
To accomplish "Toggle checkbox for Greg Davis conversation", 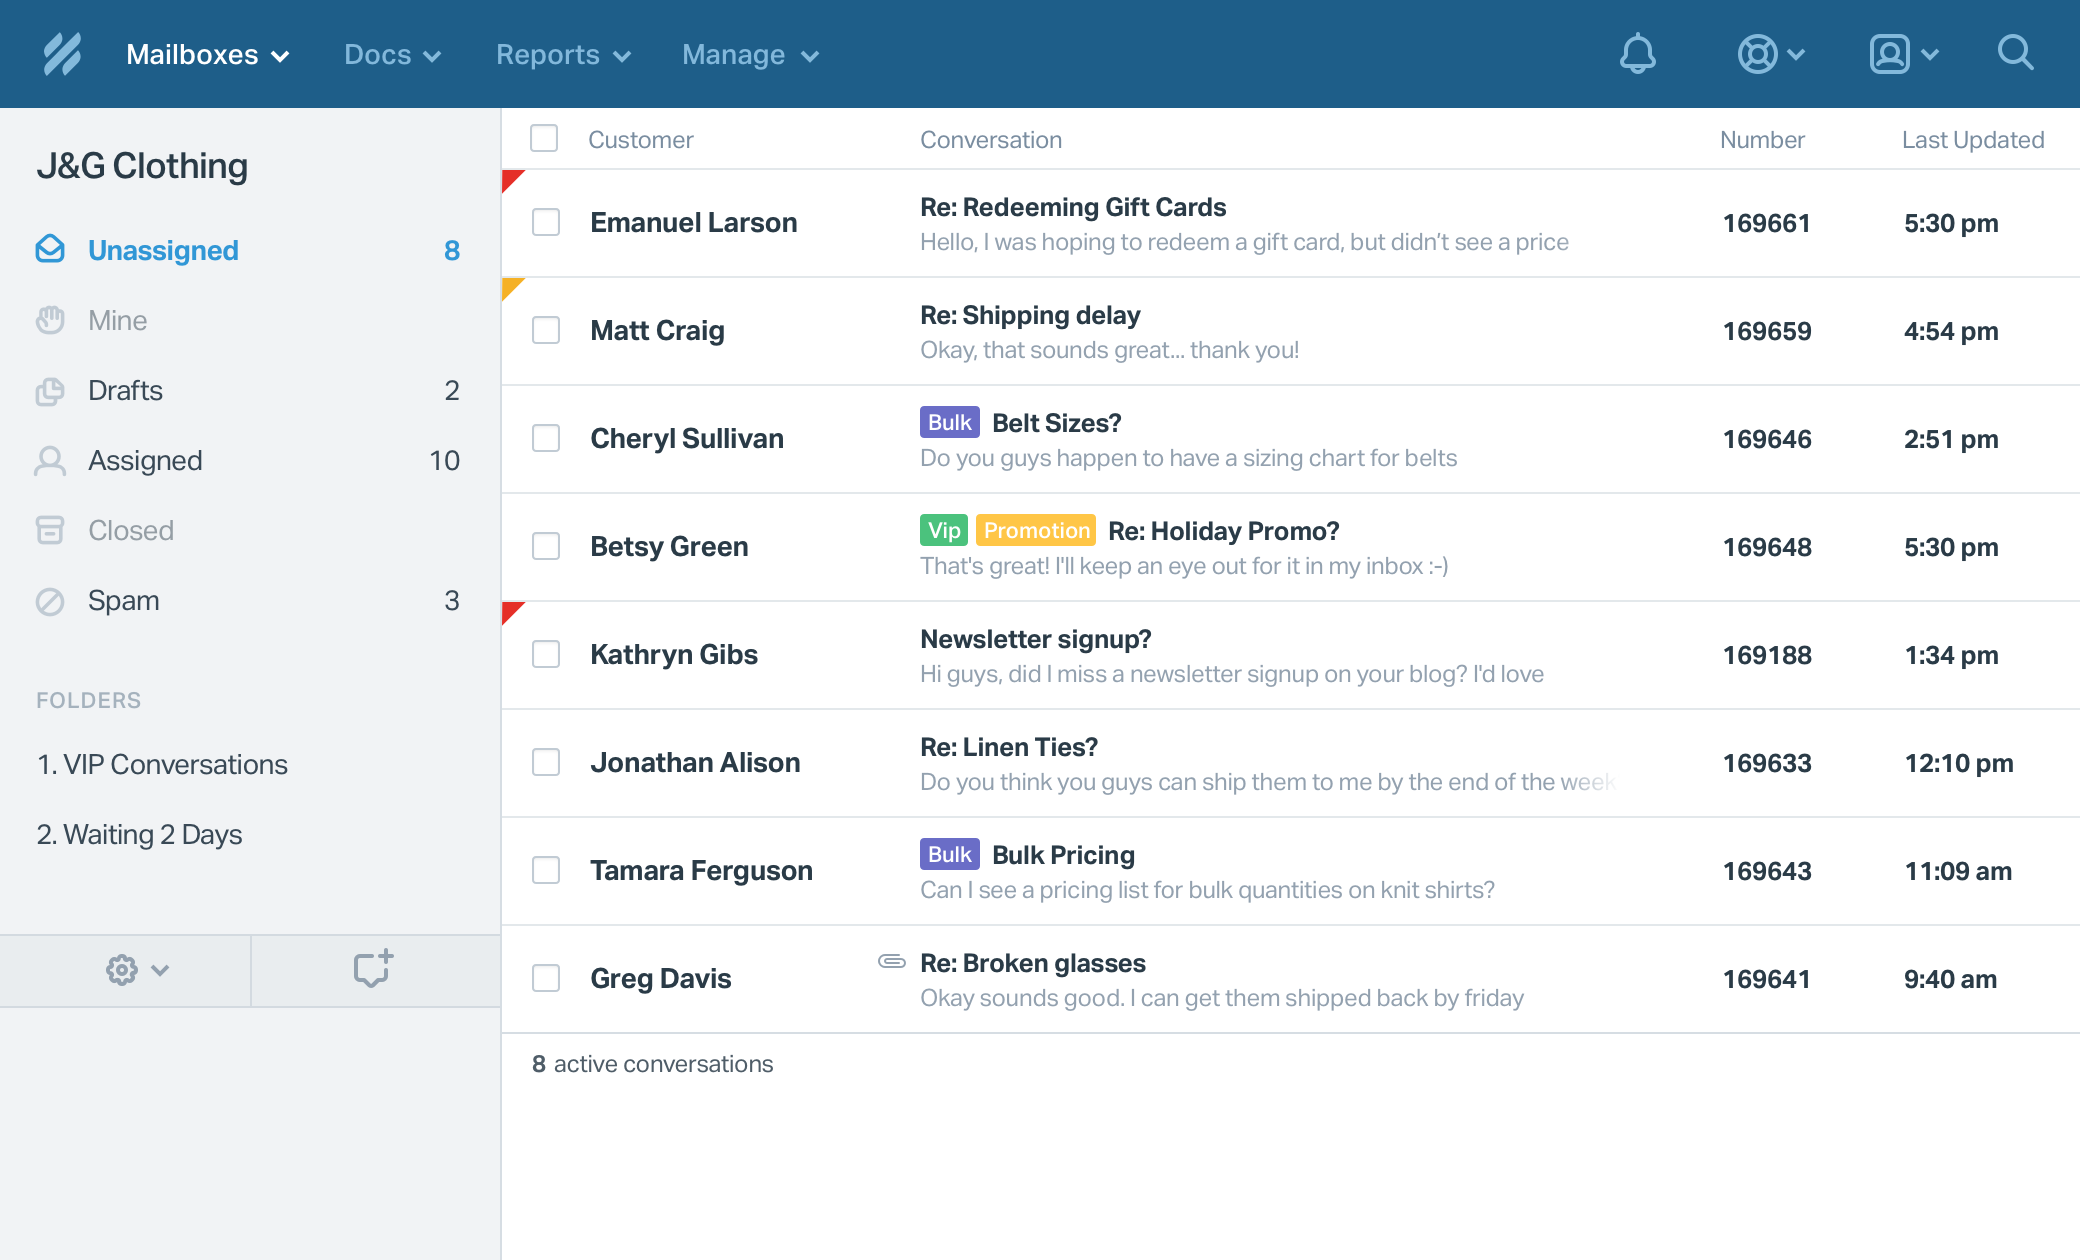I will click(545, 978).
